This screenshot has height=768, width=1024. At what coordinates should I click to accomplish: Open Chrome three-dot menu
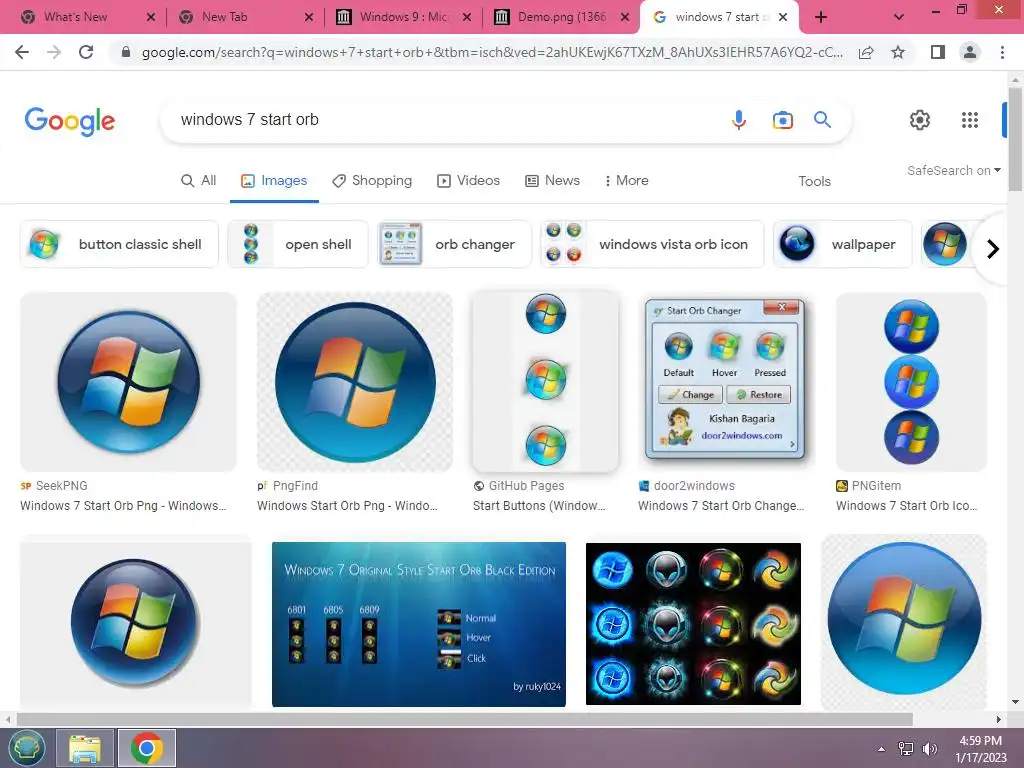pos(1002,52)
